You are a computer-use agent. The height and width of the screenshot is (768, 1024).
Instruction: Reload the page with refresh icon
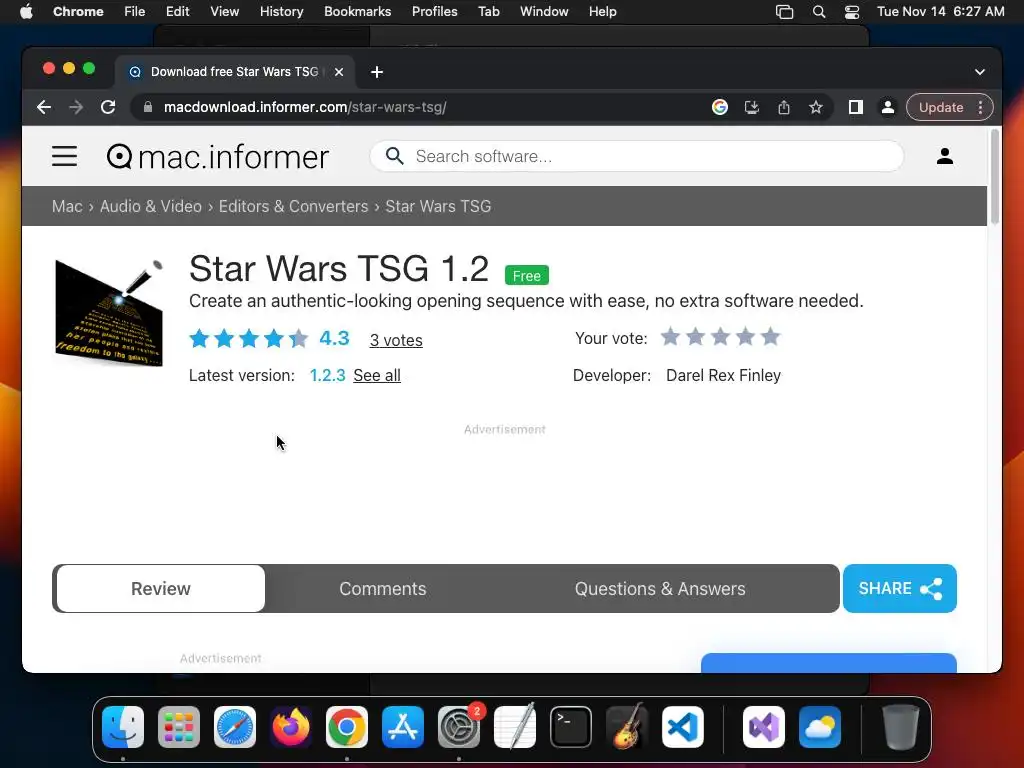click(108, 107)
